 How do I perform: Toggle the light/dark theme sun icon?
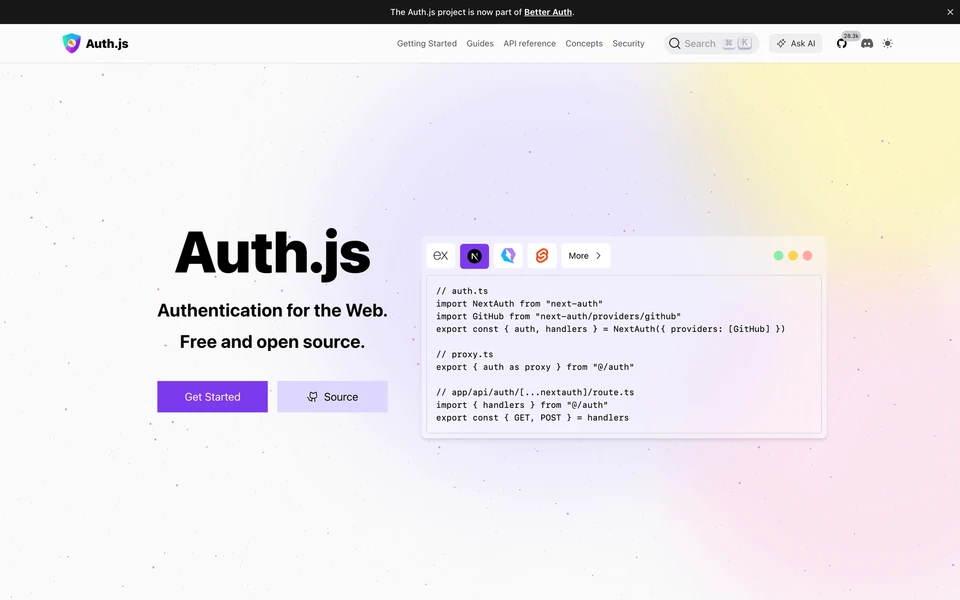pos(888,43)
